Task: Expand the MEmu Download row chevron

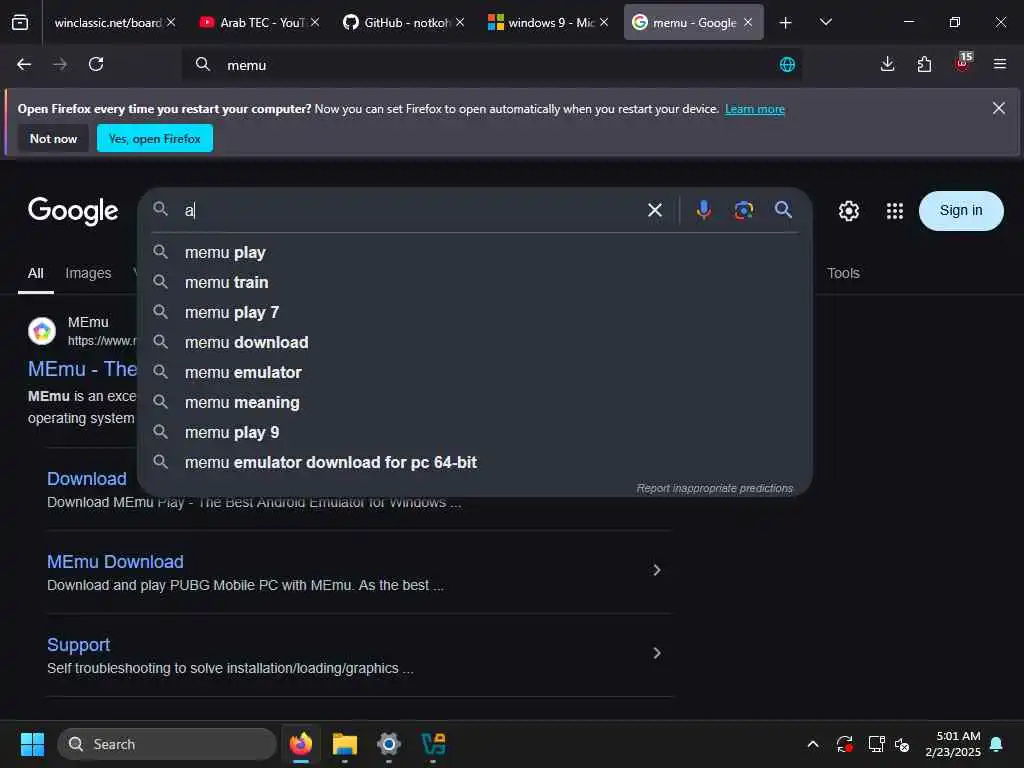Action: pos(656,570)
